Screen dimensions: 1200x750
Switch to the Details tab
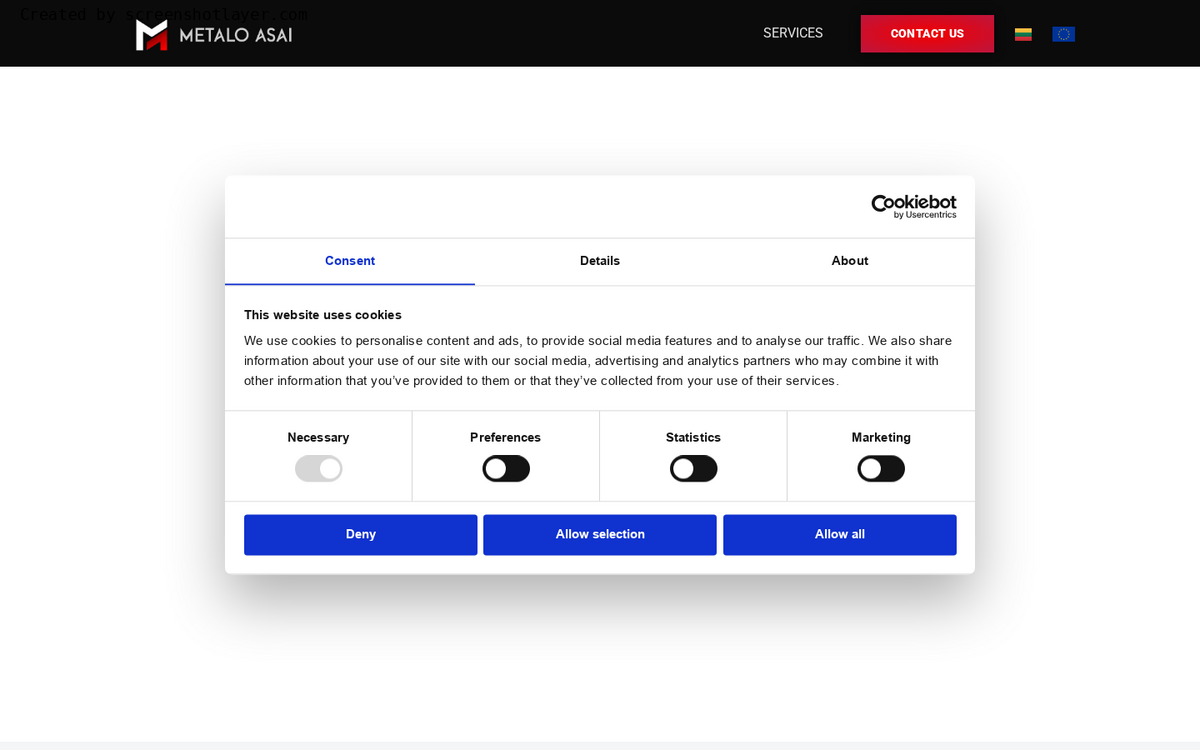(x=600, y=261)
